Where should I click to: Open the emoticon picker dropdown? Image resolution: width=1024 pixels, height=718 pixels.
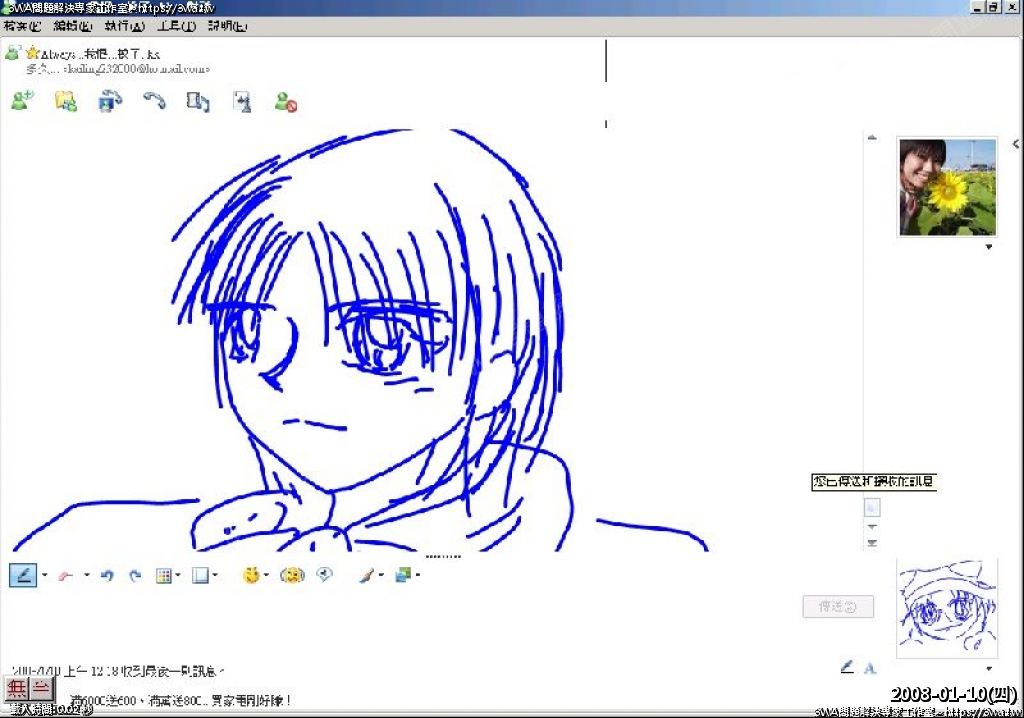(x=267, y=575)
